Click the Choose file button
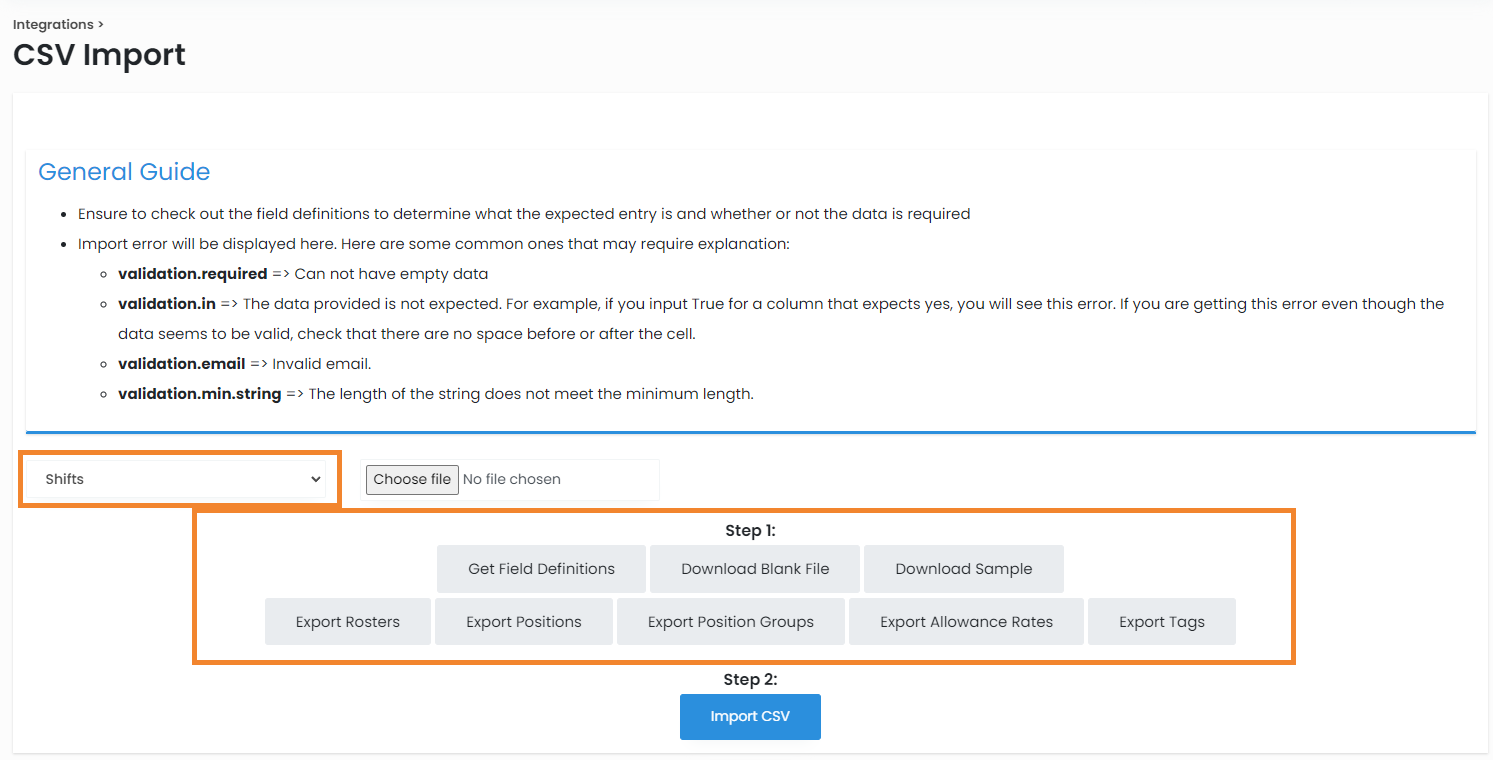1493x760 pixels. tap(412, 479)
